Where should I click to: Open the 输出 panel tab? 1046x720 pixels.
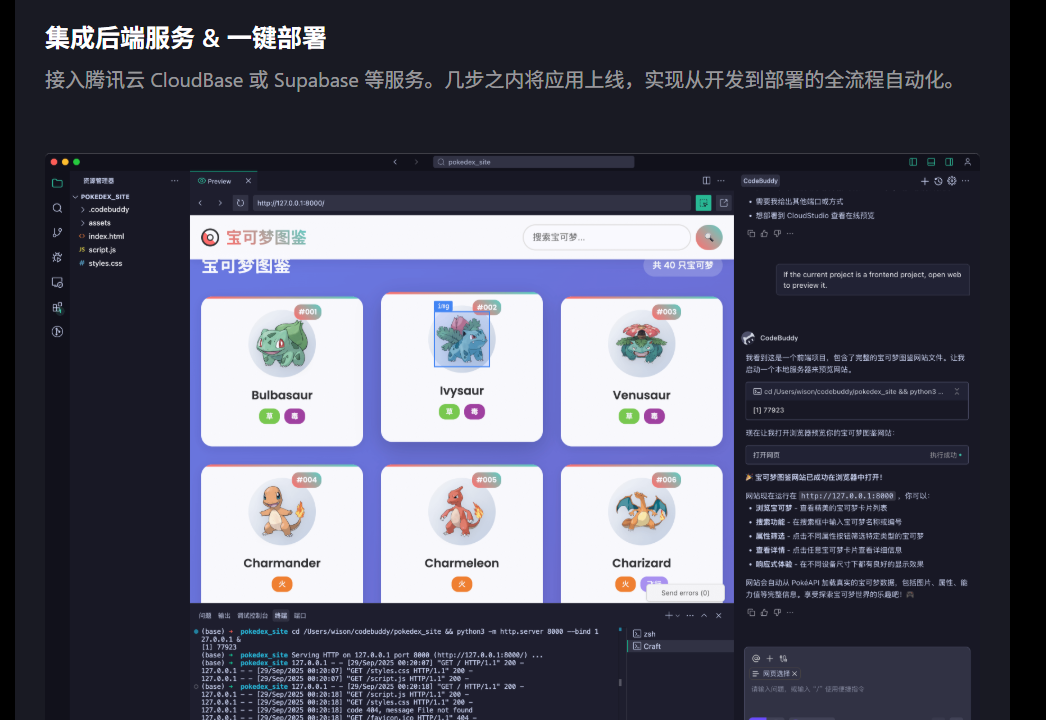pos(224,616)
